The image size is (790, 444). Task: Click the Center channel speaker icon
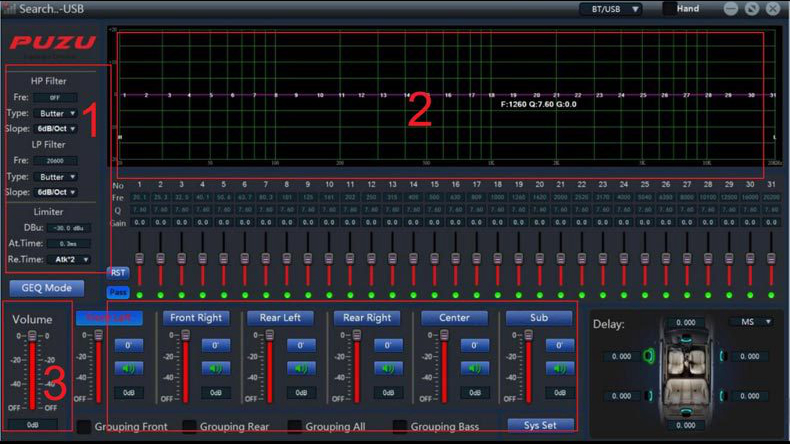coord(474,368)
